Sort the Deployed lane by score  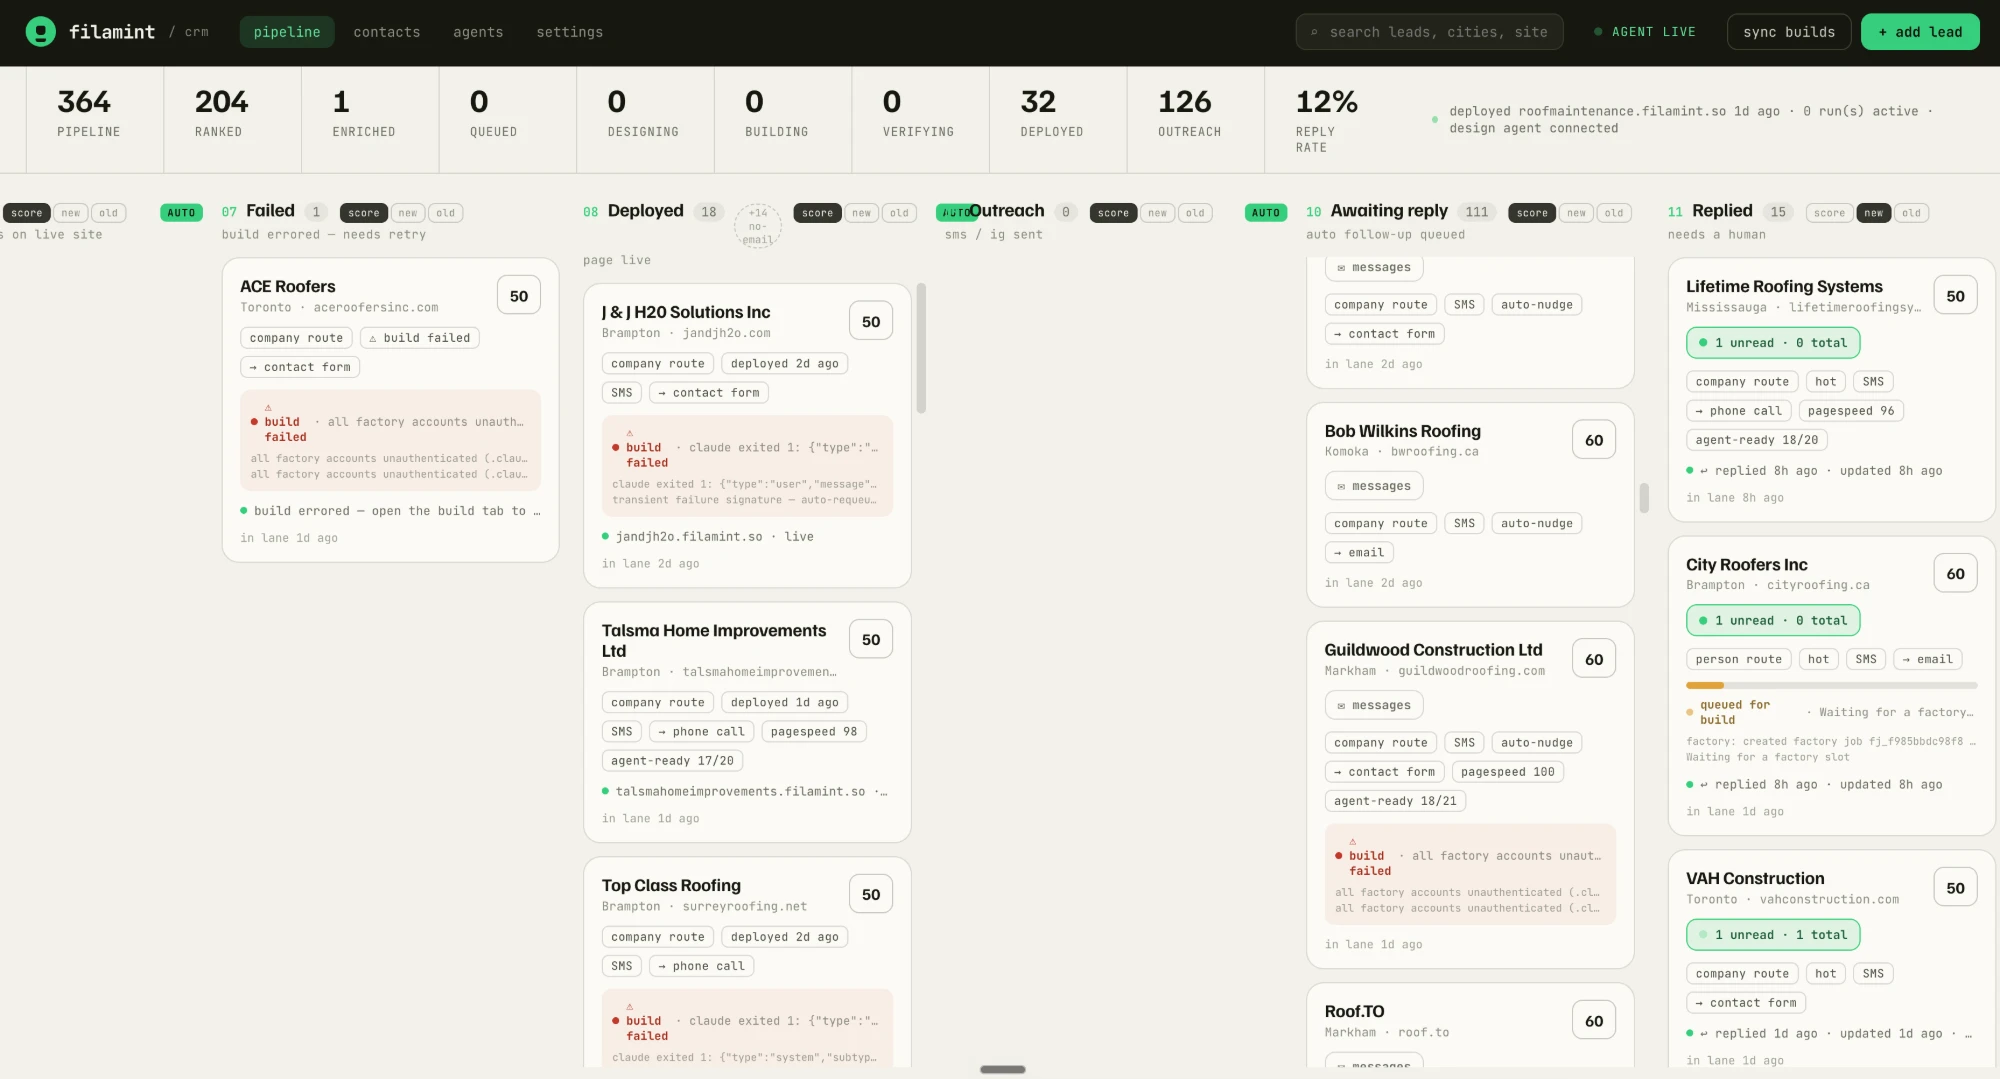pos(817,213)
